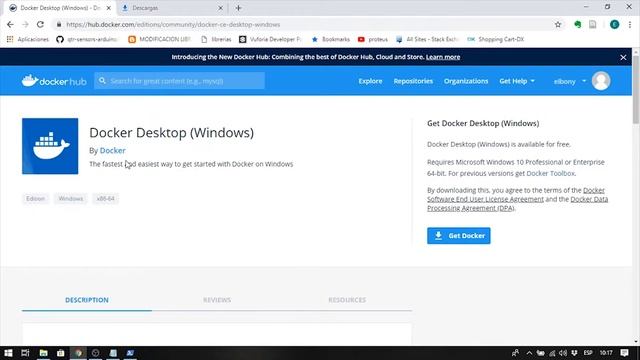Screen dimensions: 640x360
Task: Open the notification center icon
Action: coord(624,353)
